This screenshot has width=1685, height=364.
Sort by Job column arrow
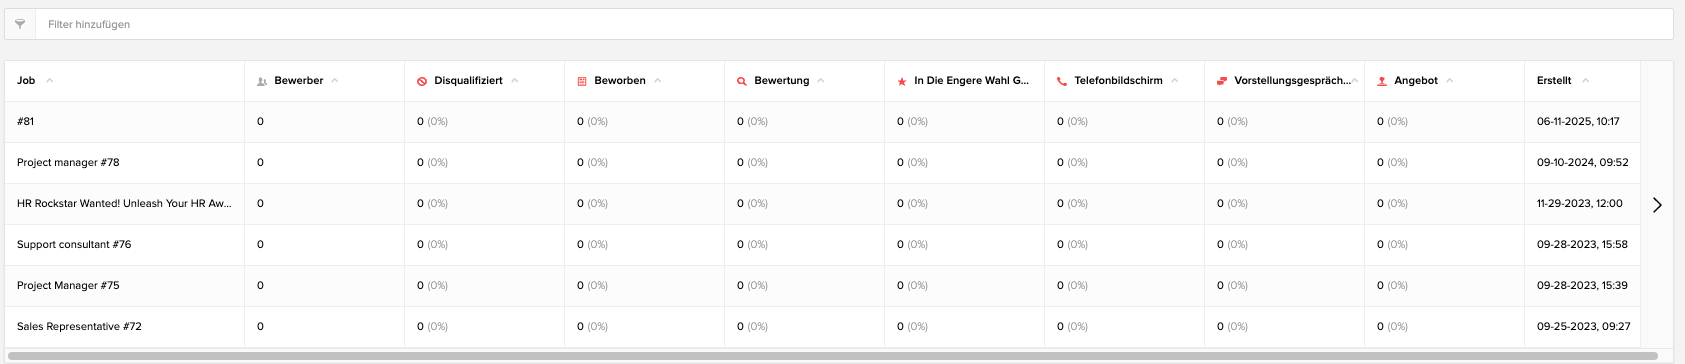pyautogui.click(x=50, y=80)
